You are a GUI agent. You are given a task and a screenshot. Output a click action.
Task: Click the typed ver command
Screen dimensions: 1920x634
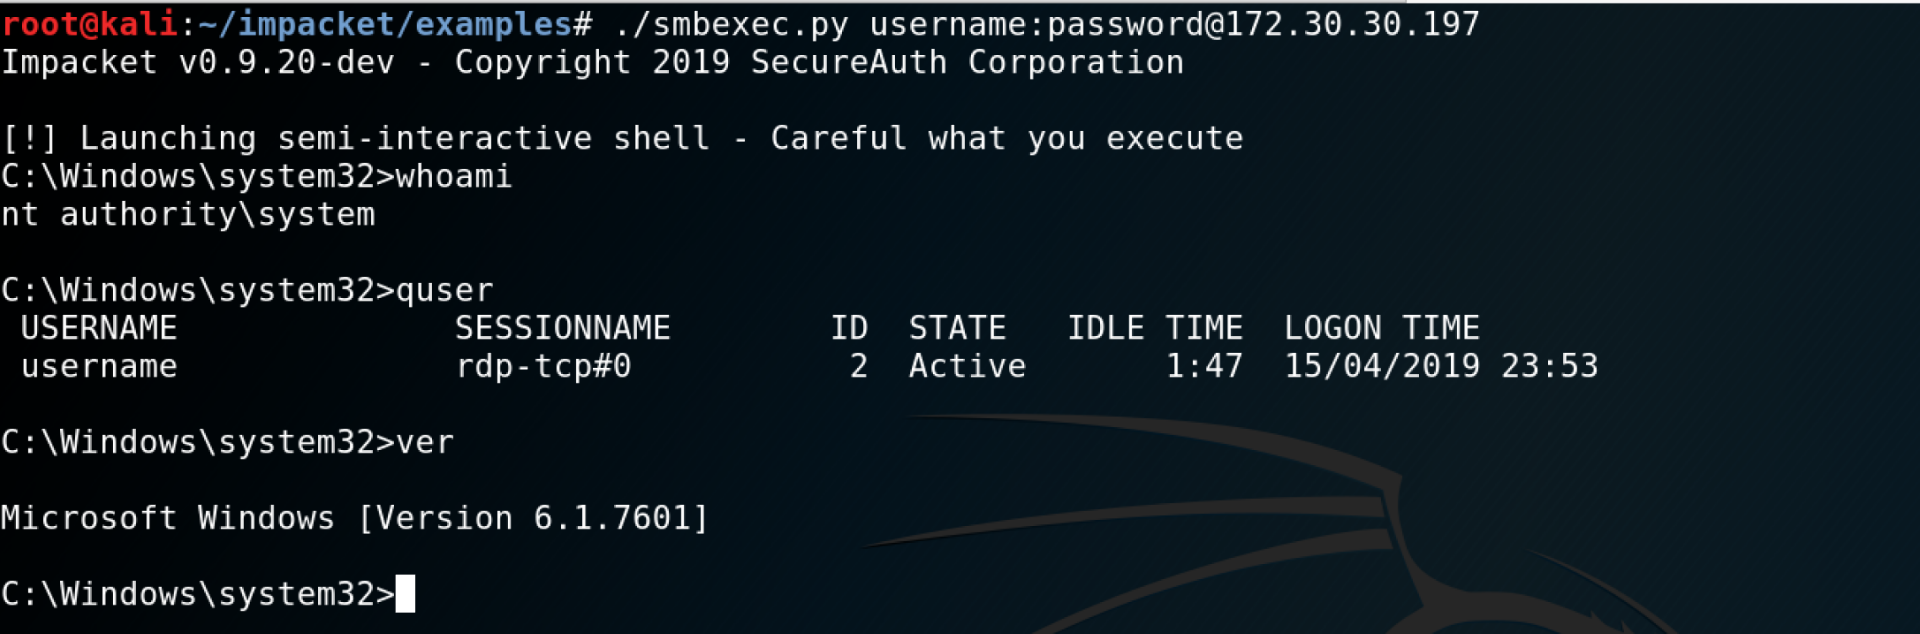pyautogui.click(x=425, y=443)
